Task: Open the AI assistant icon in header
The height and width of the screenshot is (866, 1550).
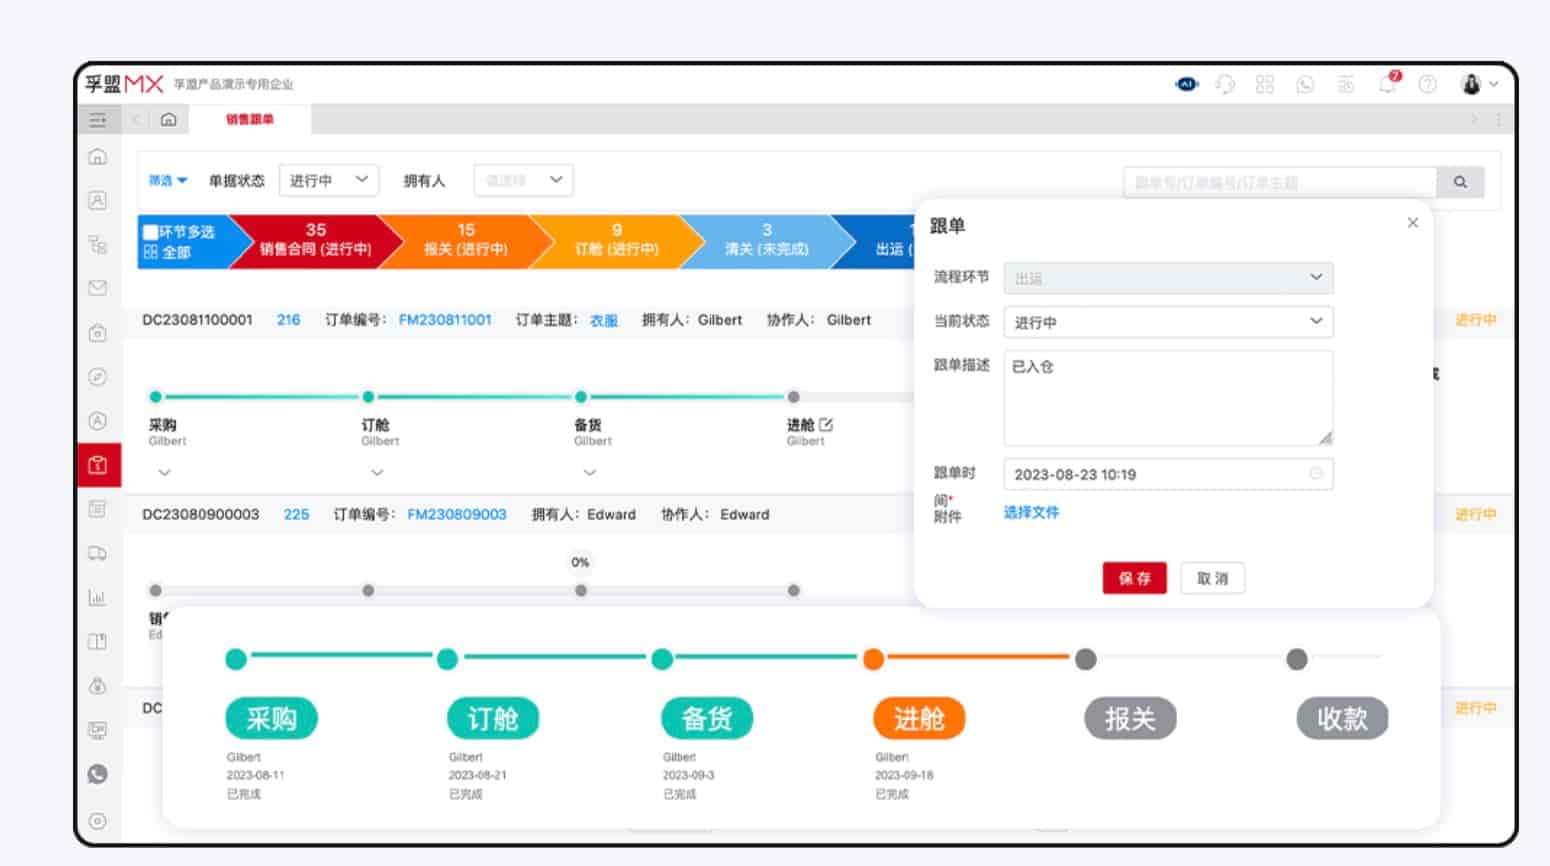Action: coord(1186,84)
